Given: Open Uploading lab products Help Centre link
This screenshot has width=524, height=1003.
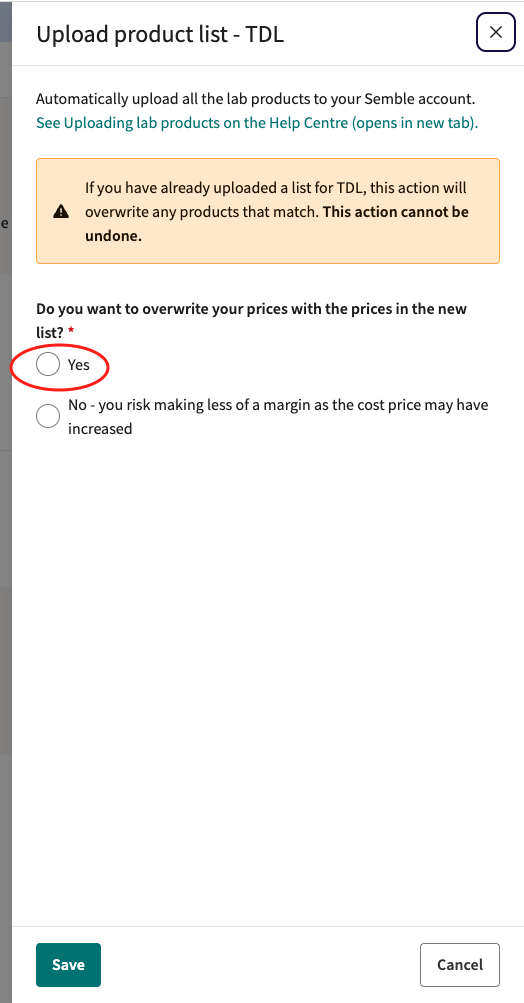Looking at the screenshot, I should point(257,123).
